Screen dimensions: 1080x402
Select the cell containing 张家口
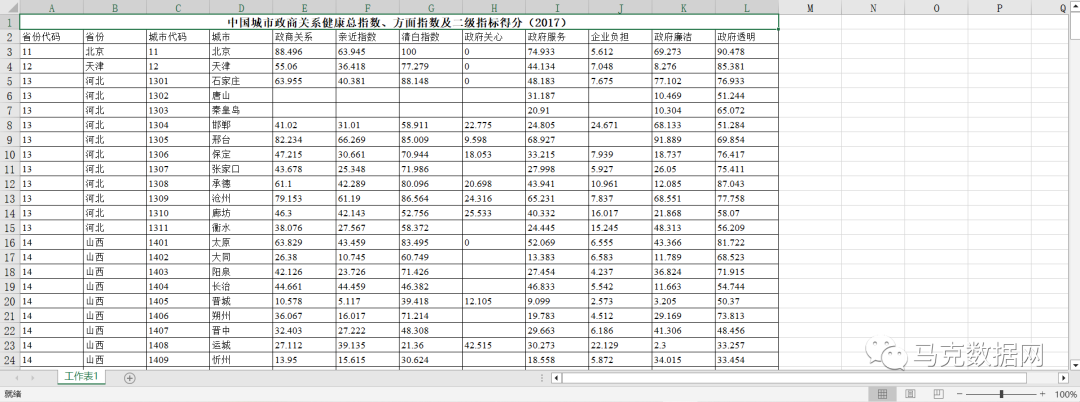click(x=241, y=169)
